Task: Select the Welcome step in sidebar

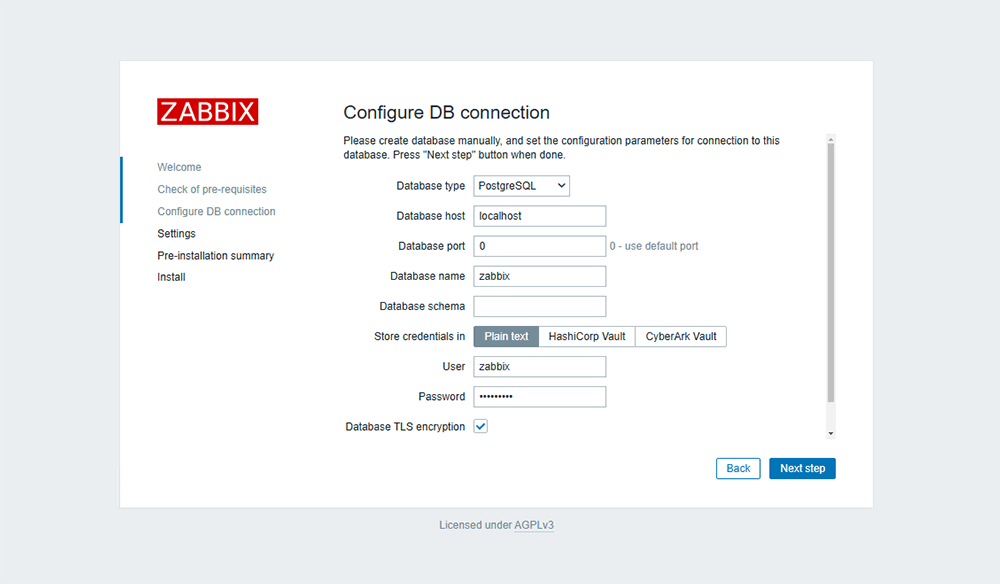Action: [x=179, y=167]
